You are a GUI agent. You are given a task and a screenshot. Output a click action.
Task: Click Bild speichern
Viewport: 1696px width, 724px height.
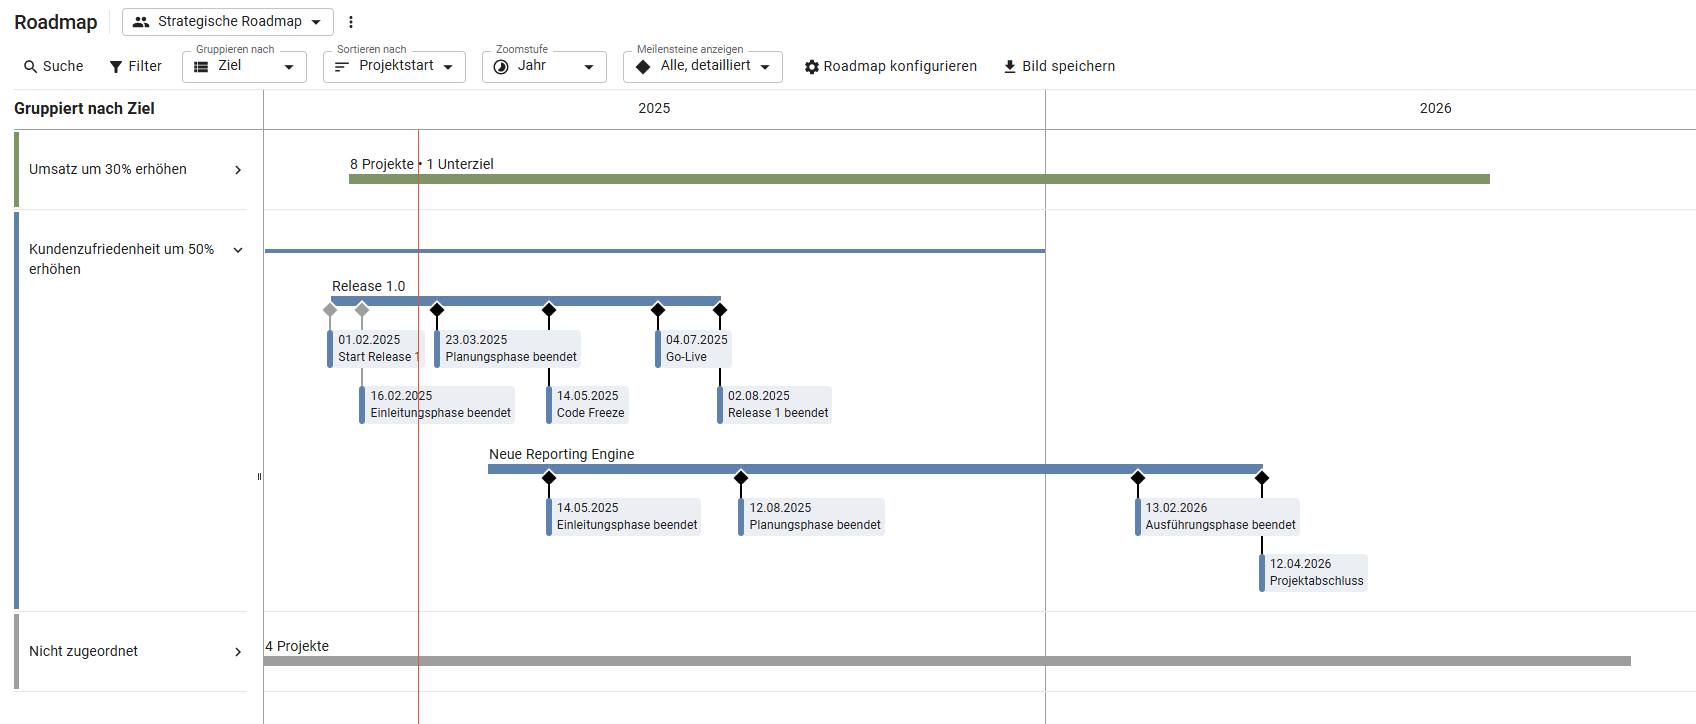[1059, 66]
